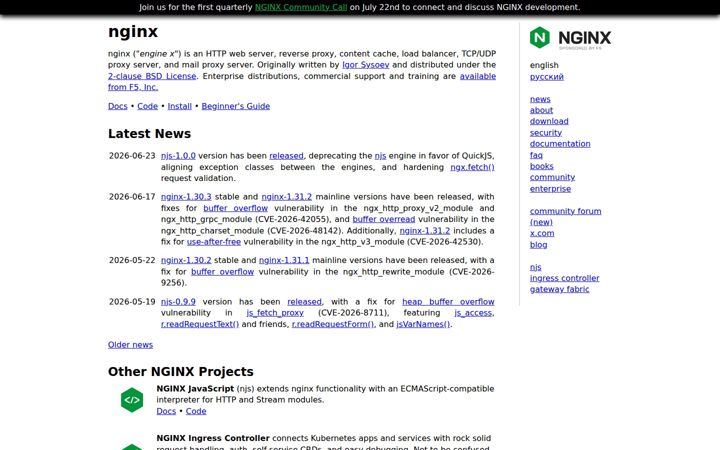Open the 'heap buffer overflow' link
Viewport: 720px width, 450px height.
pos(448,302)
